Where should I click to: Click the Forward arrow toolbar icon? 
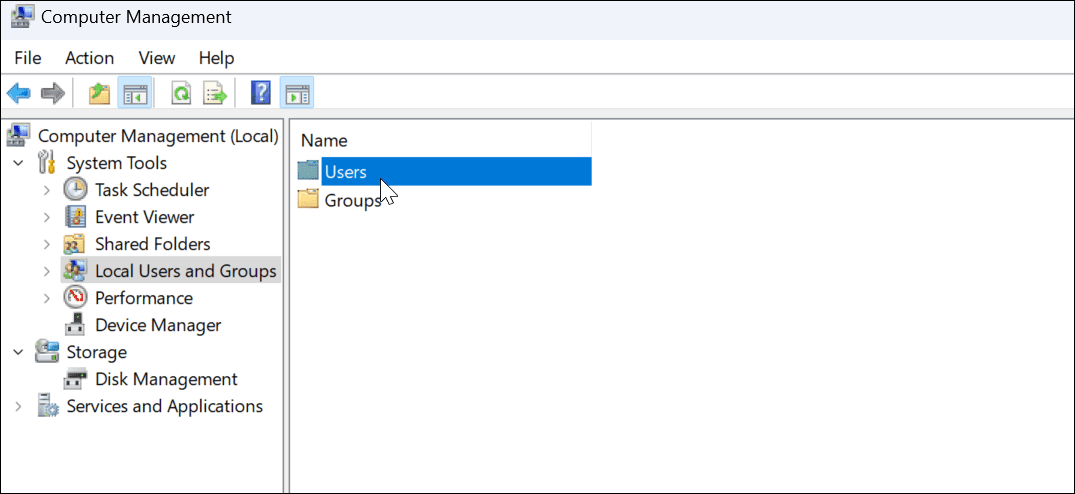[52, 92]
